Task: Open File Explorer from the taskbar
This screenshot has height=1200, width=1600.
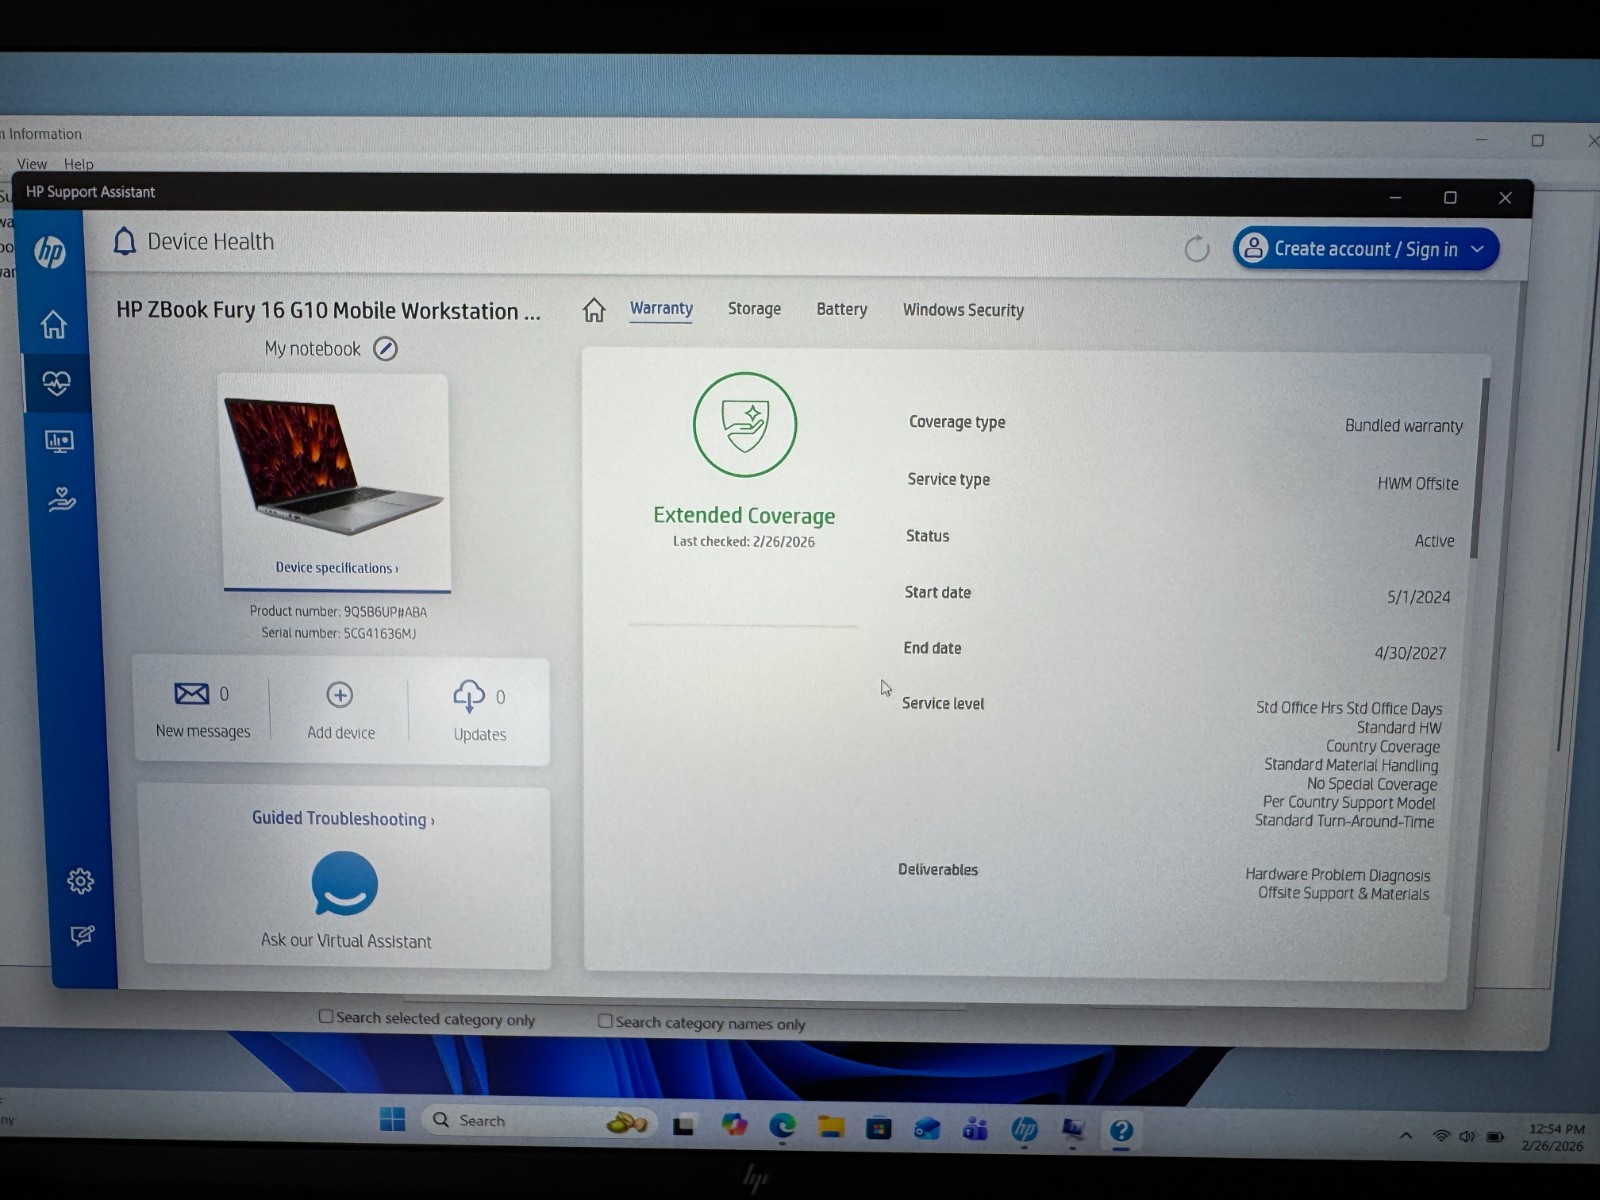Action: click(x=831, y=1127)
